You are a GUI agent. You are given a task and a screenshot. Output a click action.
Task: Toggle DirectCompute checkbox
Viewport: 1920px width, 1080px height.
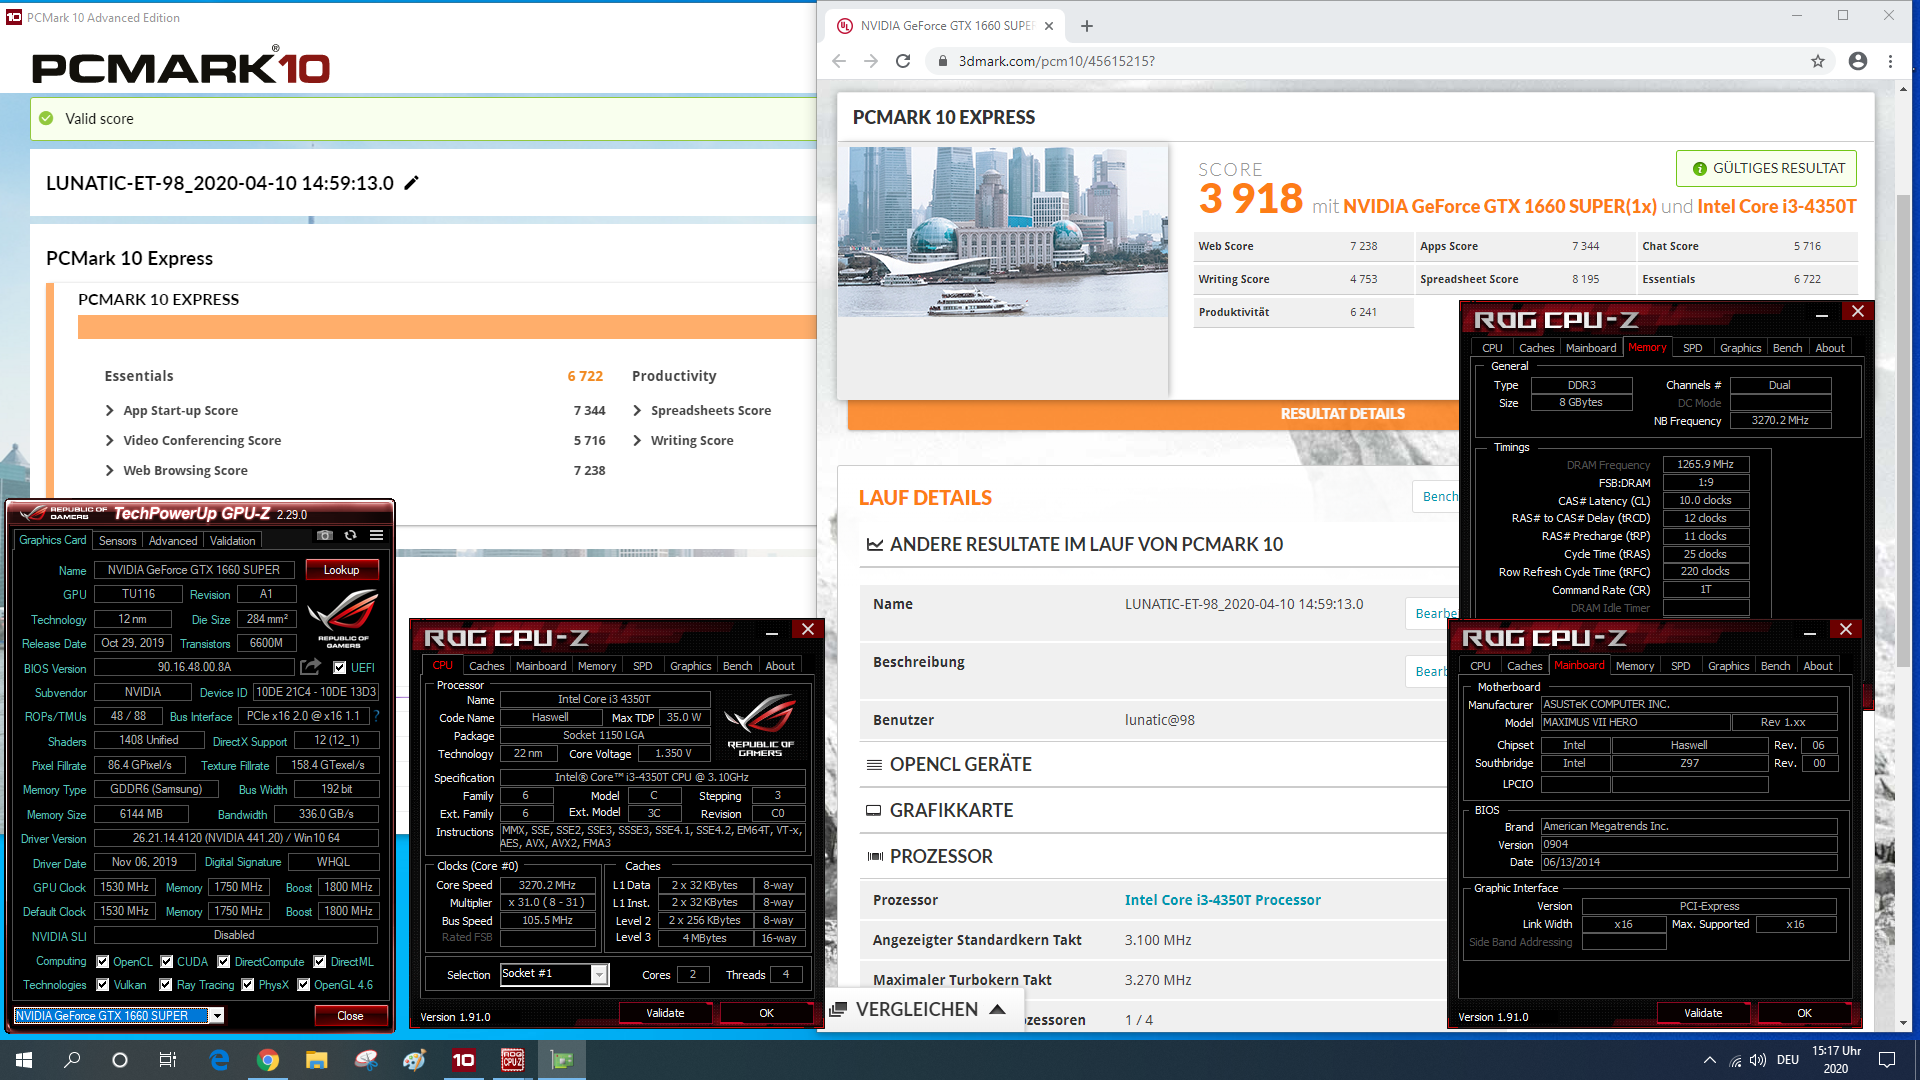coord(224,962)
